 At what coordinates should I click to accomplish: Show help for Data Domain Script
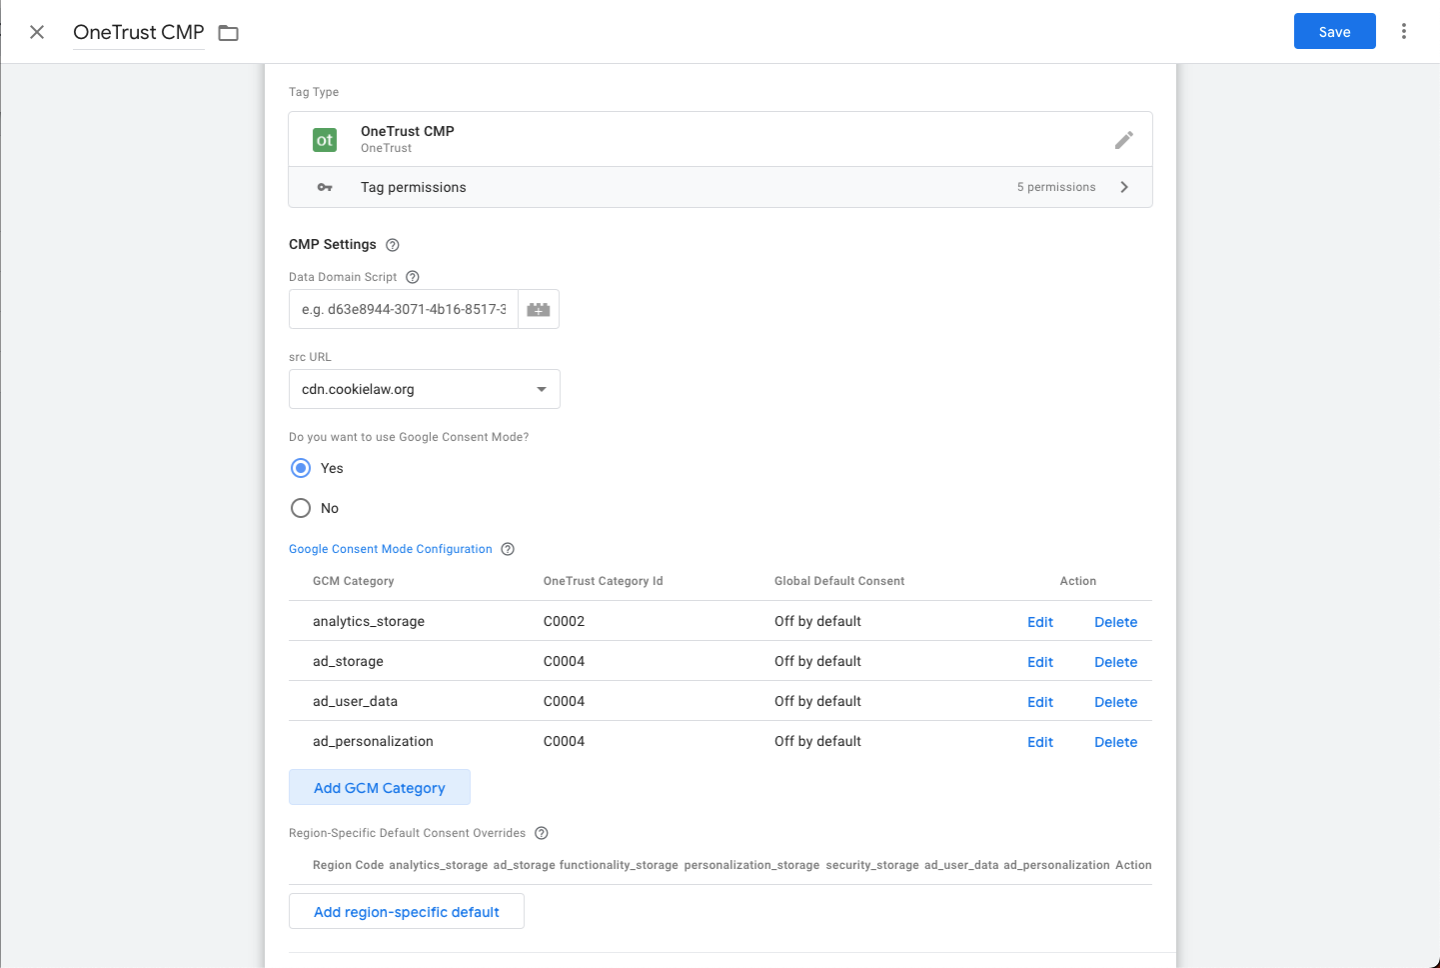coord(412,277)
